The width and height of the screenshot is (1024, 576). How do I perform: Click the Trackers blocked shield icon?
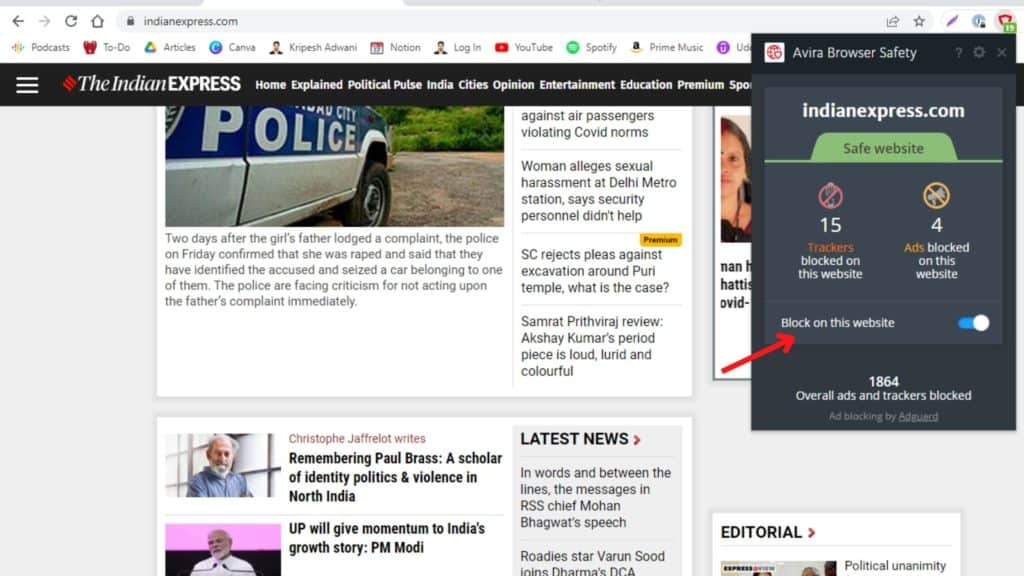click(x=830, y=196)
